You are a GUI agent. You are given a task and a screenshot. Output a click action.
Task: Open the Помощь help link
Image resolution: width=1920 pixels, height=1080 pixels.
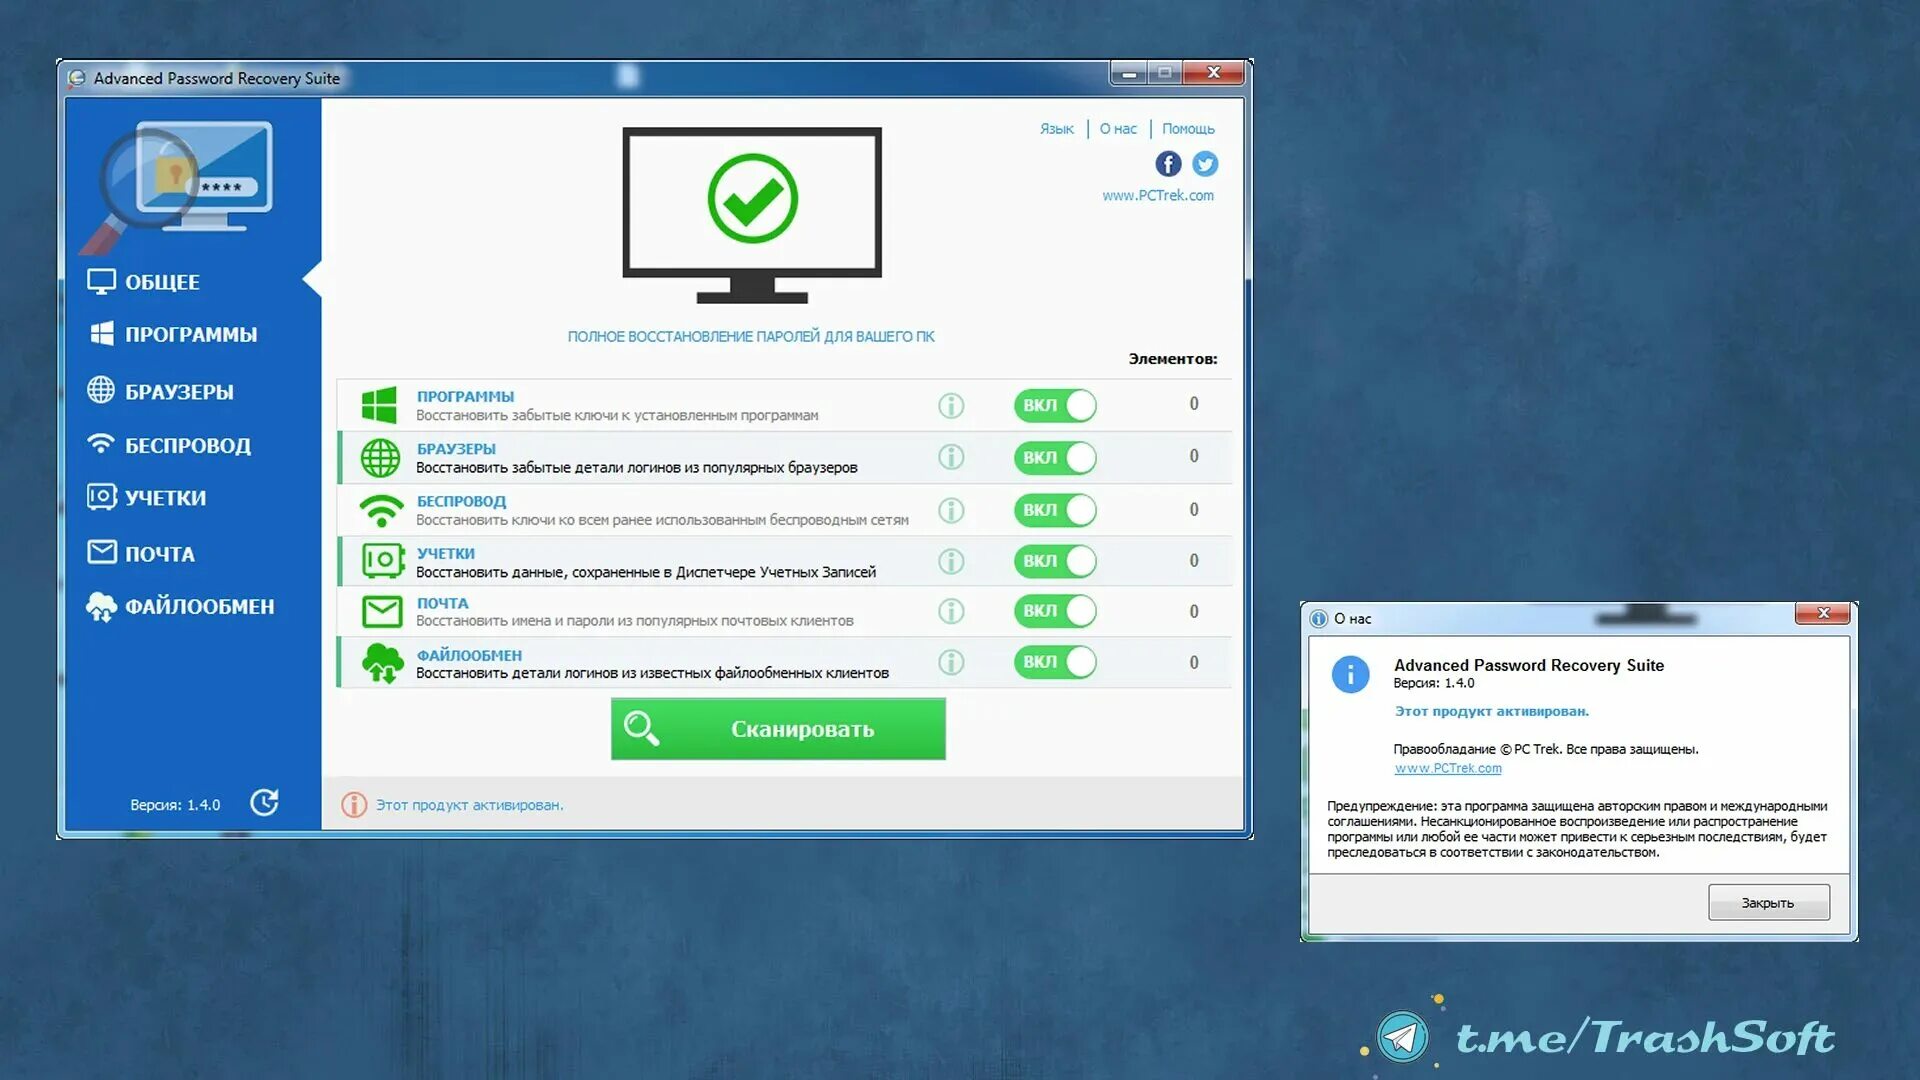click(x=1188, y=129)
